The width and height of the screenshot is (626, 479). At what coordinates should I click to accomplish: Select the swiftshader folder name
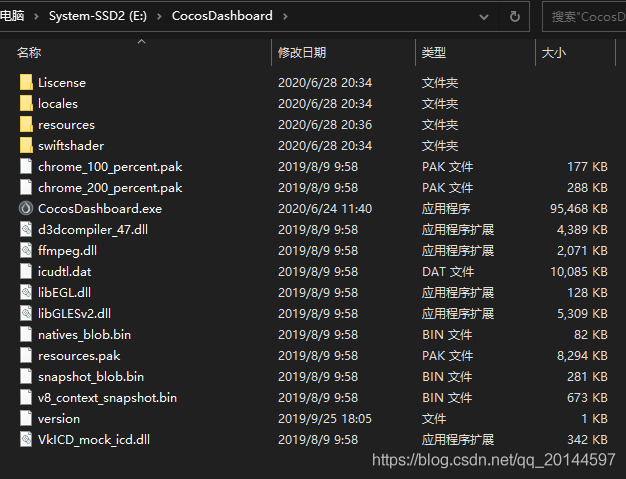coord(71,146)
